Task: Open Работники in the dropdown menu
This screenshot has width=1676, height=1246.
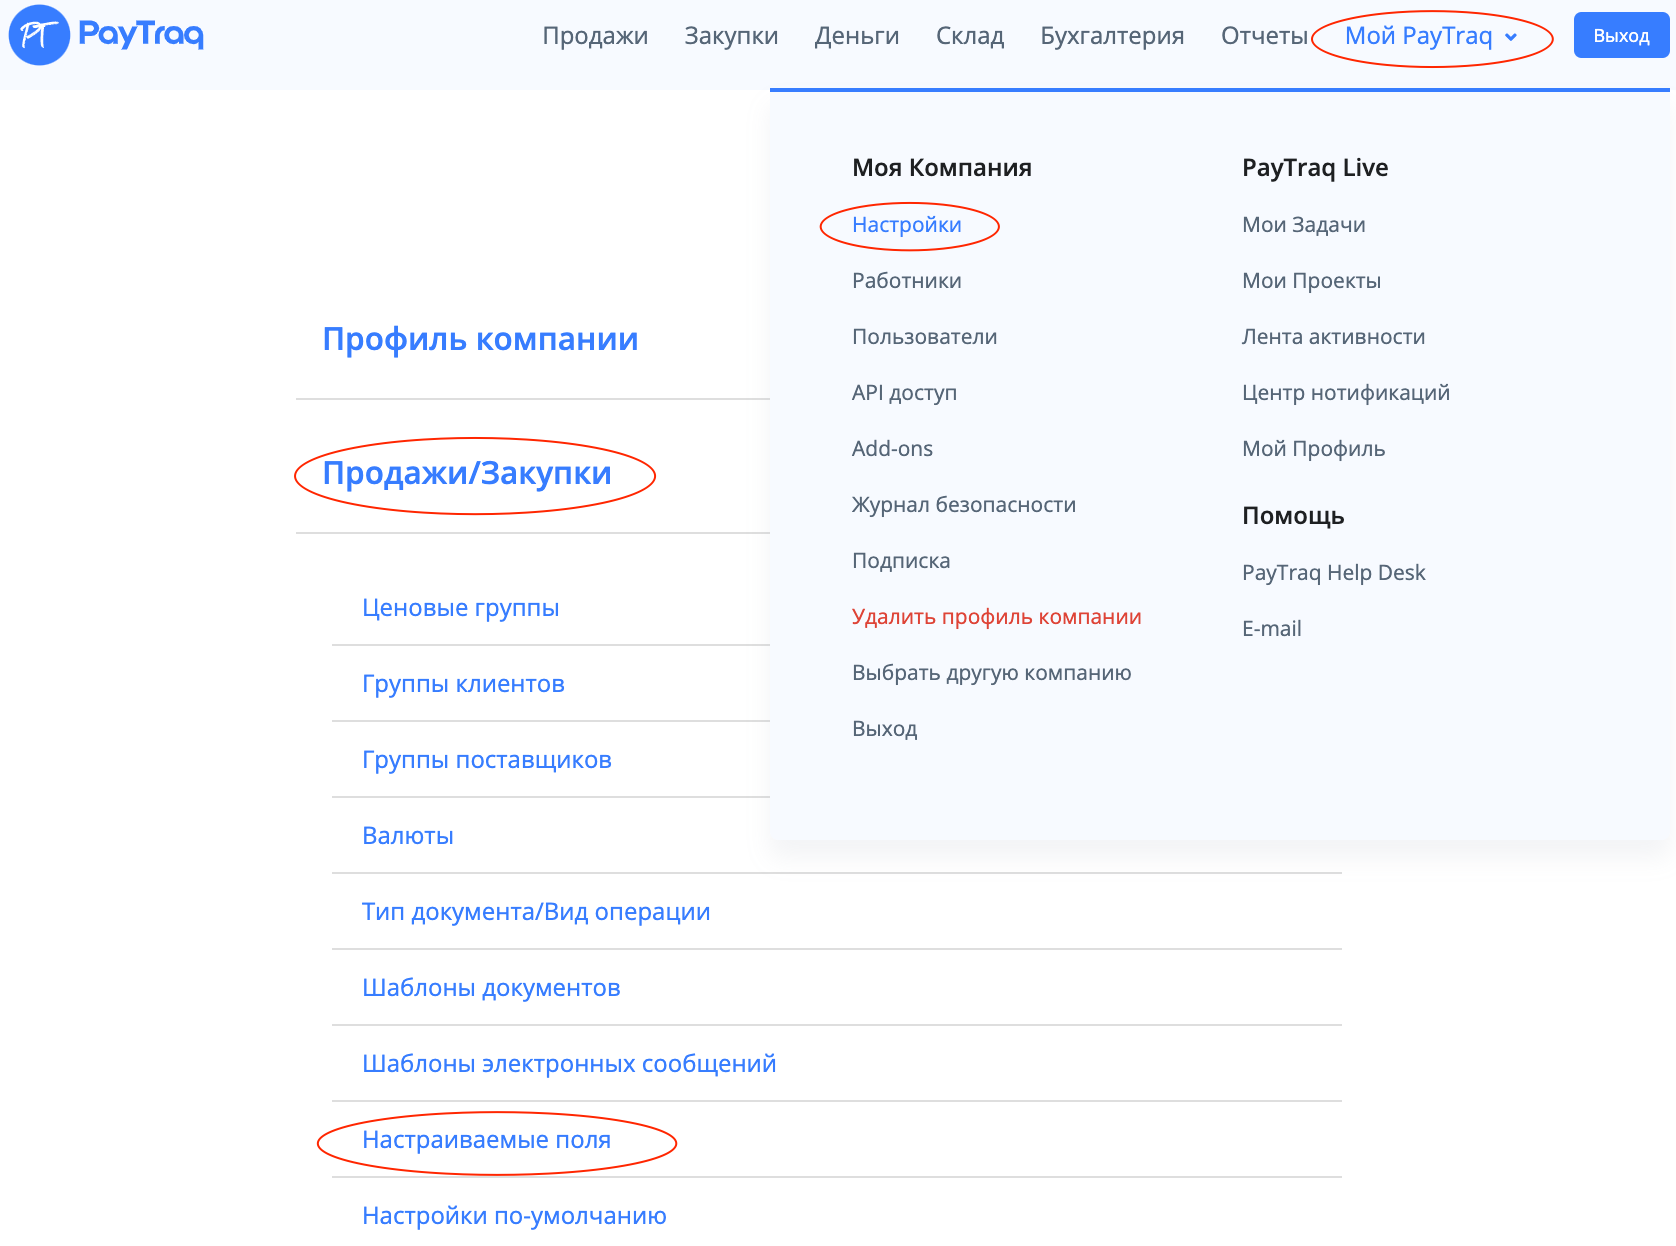Action: 906,281
